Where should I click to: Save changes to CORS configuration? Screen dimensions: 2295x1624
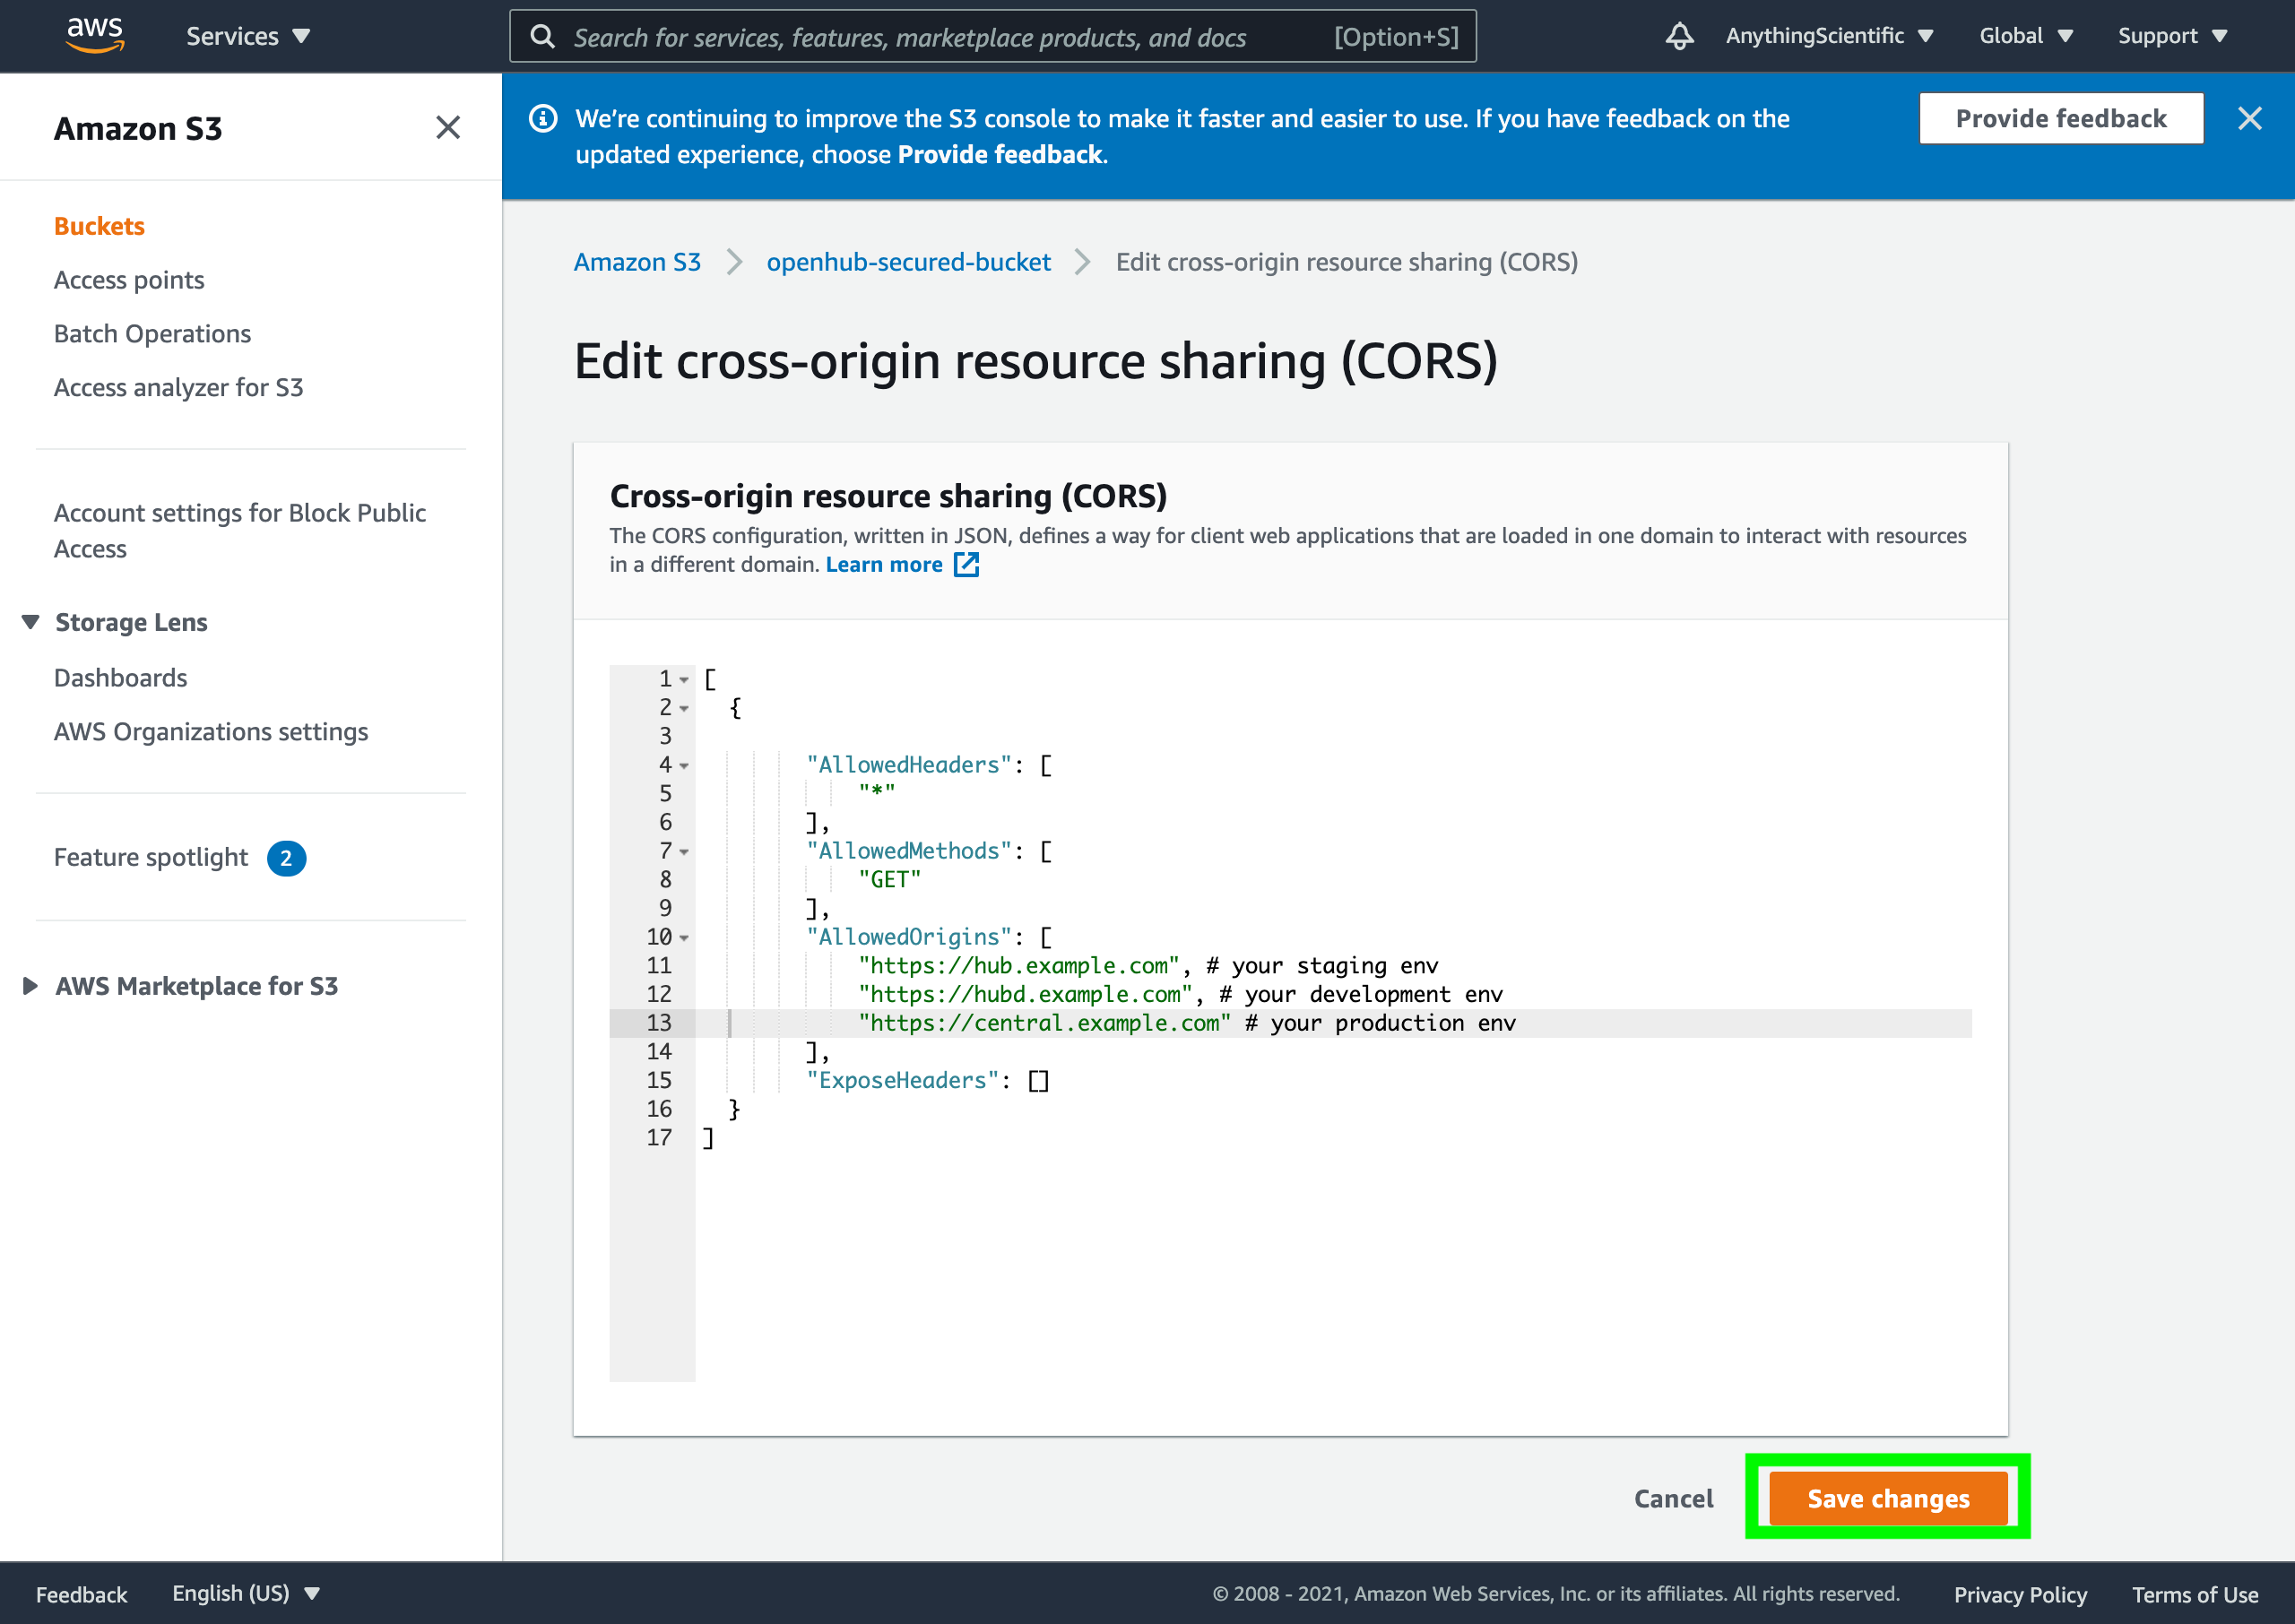[x=1887, y=1498]
